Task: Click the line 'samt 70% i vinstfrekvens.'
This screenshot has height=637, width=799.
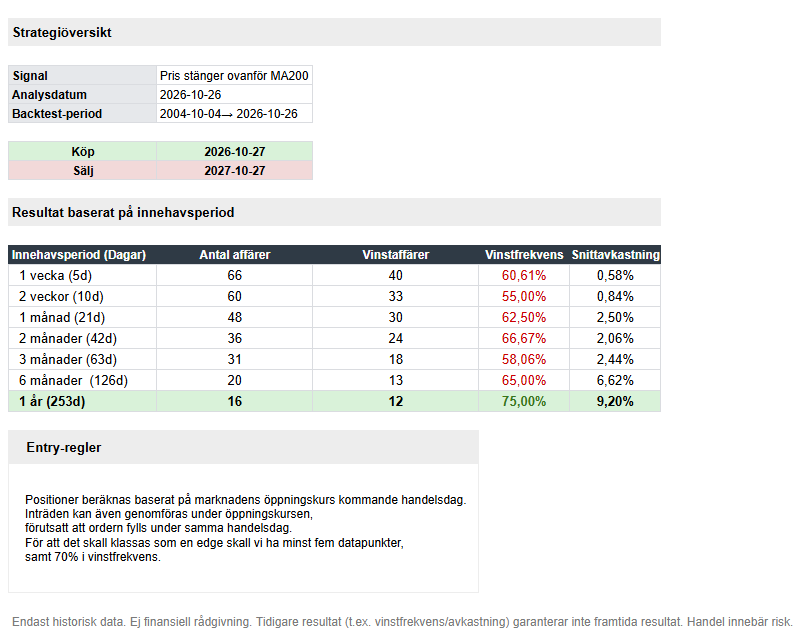Action: click(93, 557)
